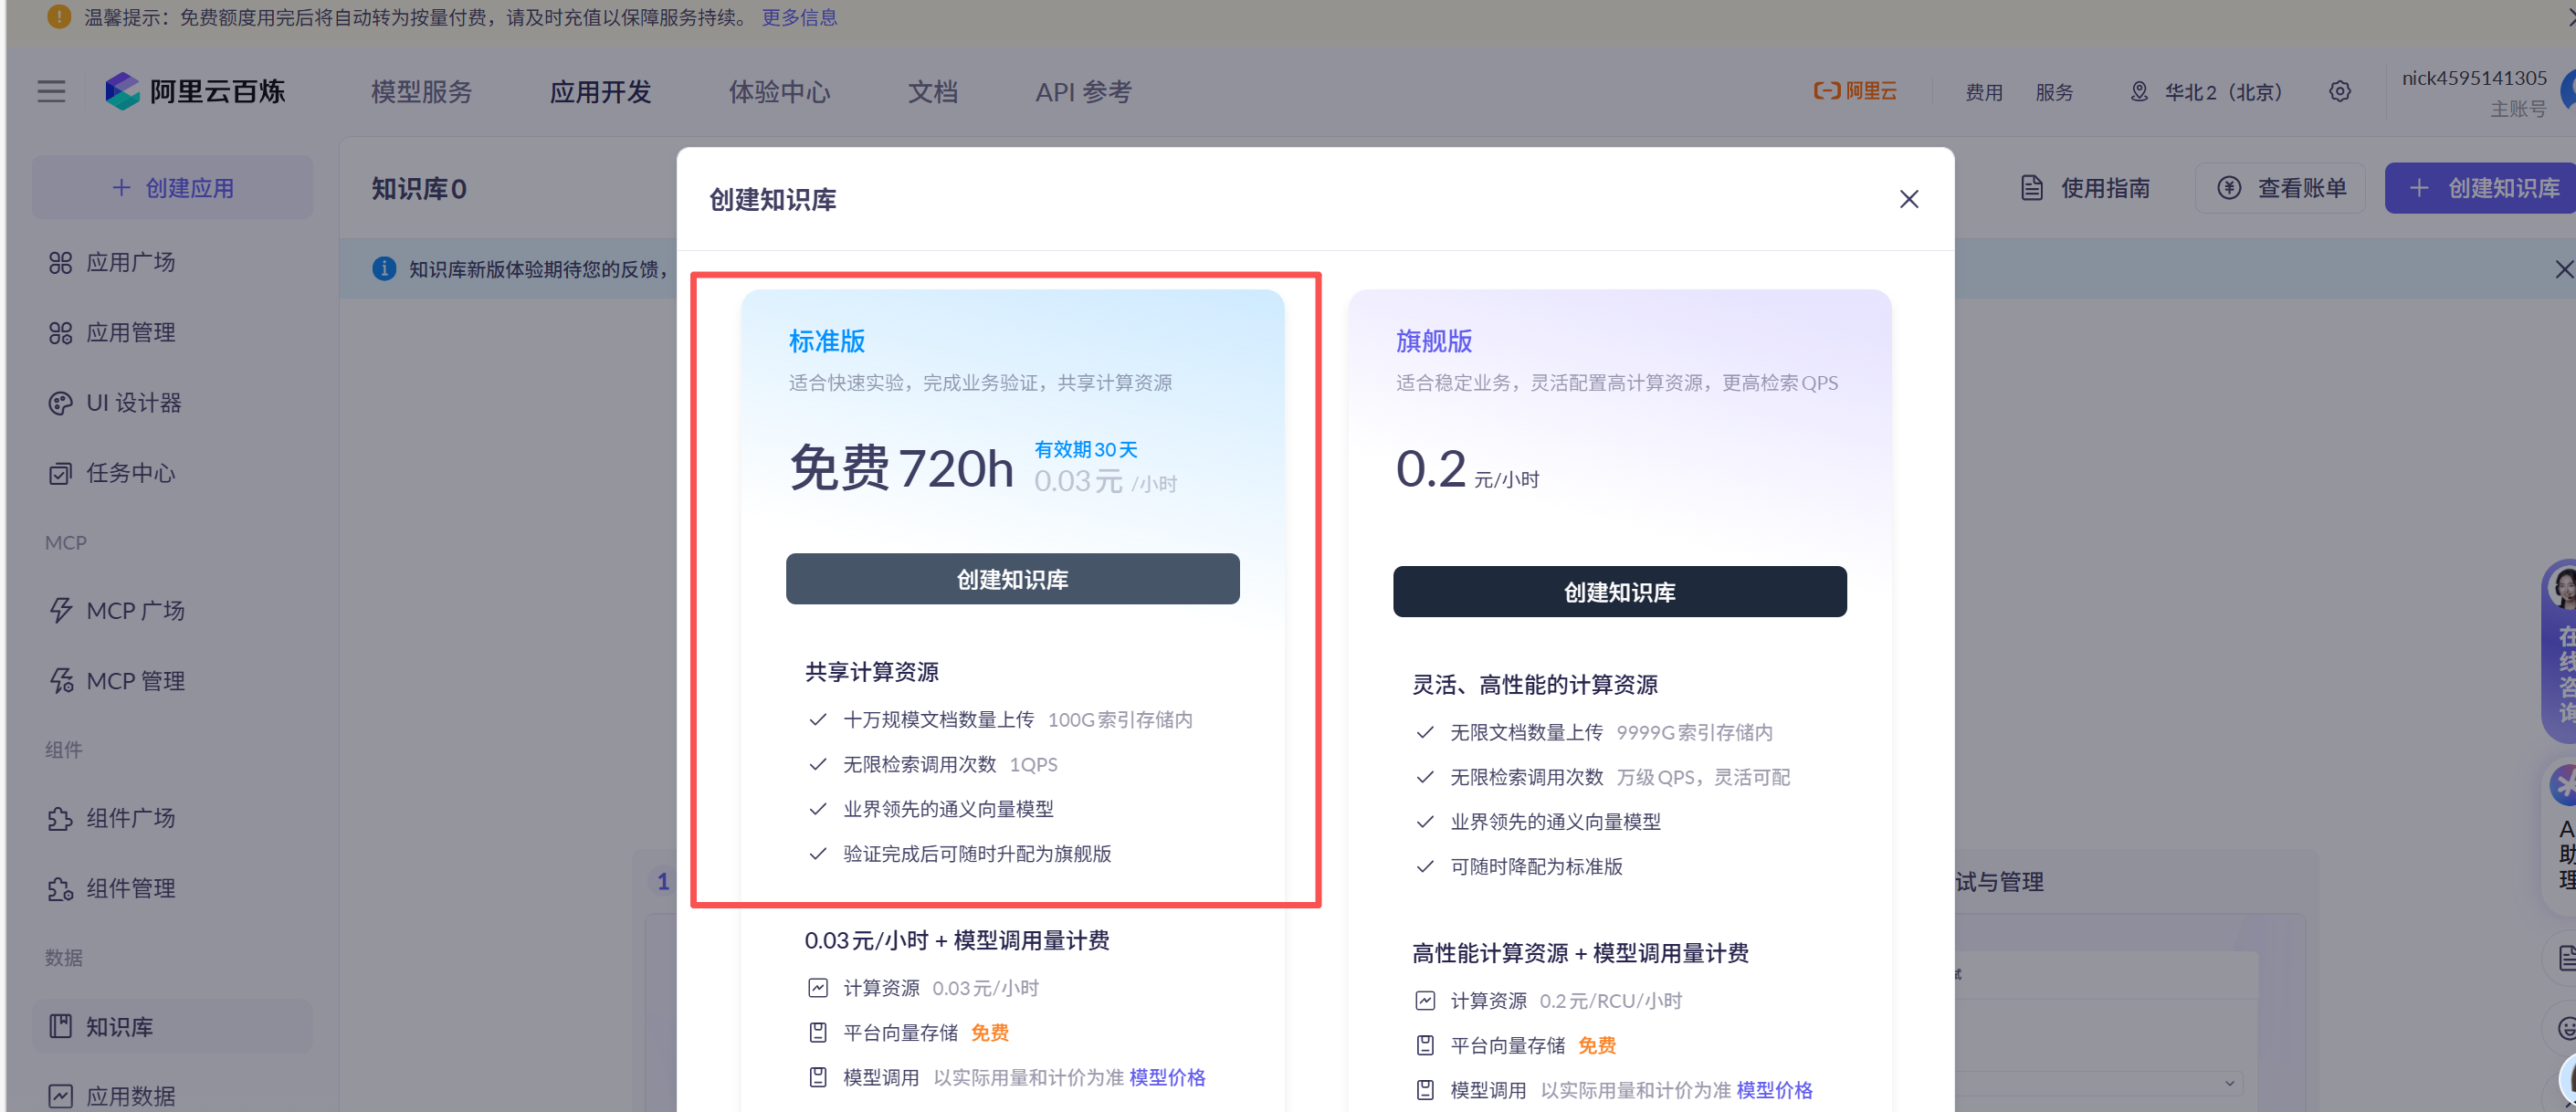
Task: Click 创建知识库 under 旗舰版
Action: pos(1619,592)
